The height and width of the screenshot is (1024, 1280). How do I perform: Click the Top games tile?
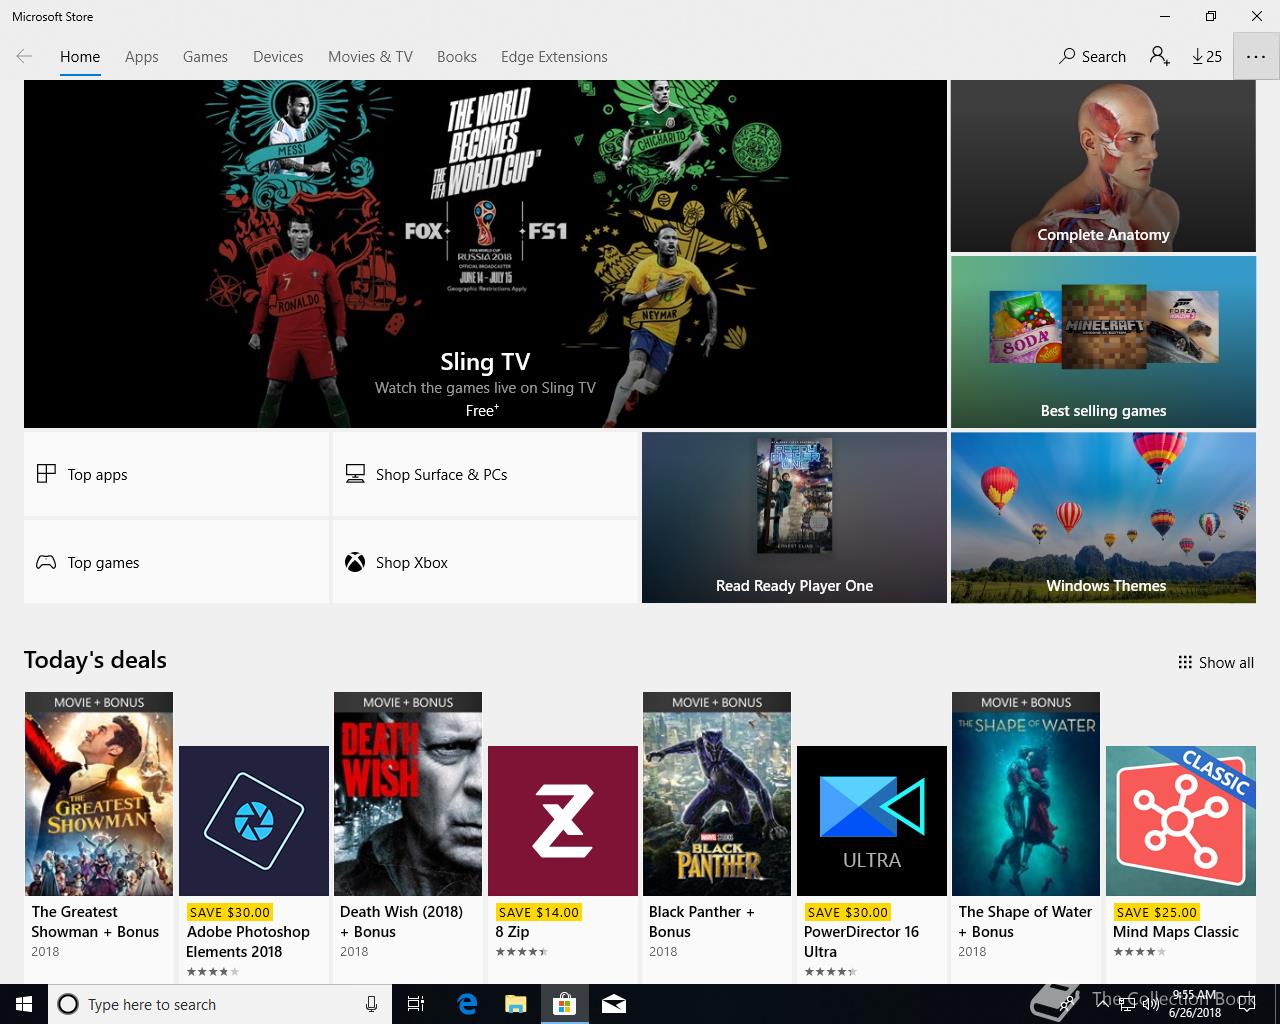(176, 562)
